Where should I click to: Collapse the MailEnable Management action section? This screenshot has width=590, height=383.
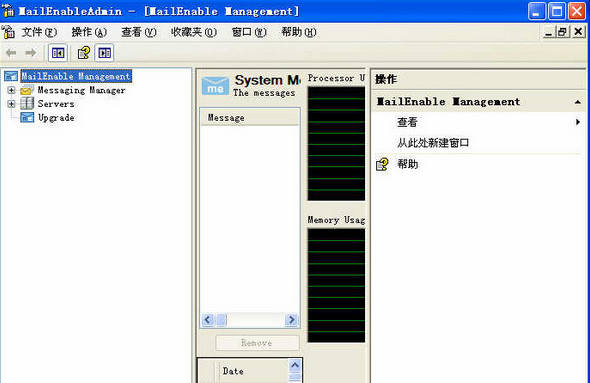coord(578,102)
